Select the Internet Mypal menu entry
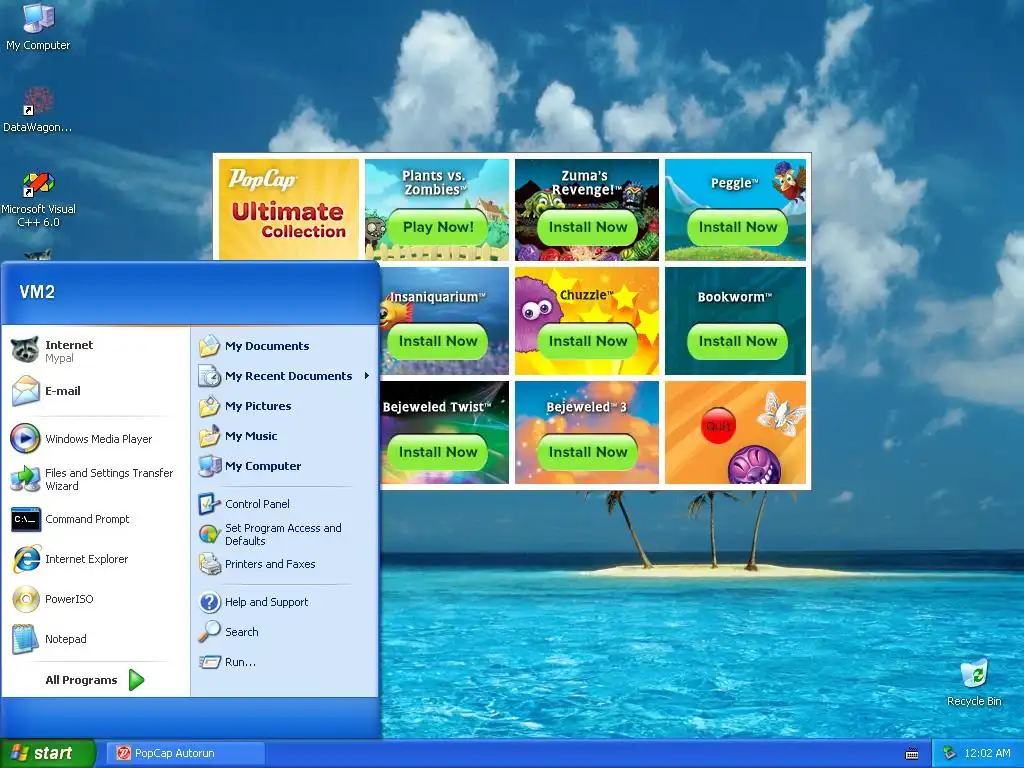 pos(95,351)
